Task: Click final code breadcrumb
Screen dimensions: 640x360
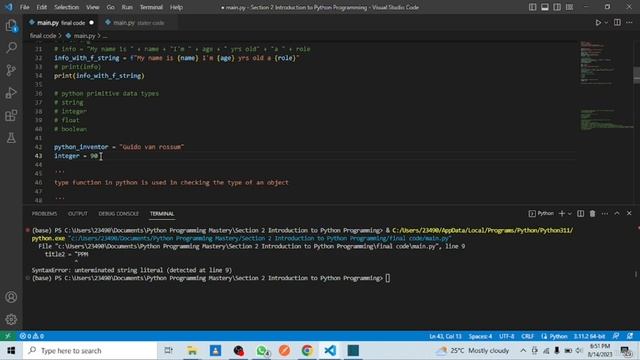Action: [x=42, y=36]
